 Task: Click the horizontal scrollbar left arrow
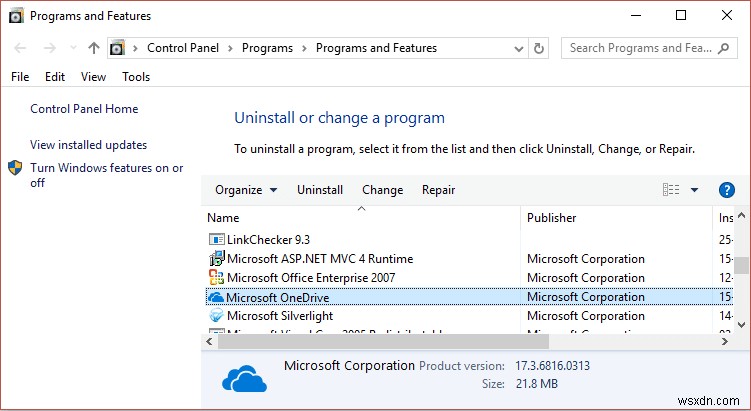[x=209, y=342]
